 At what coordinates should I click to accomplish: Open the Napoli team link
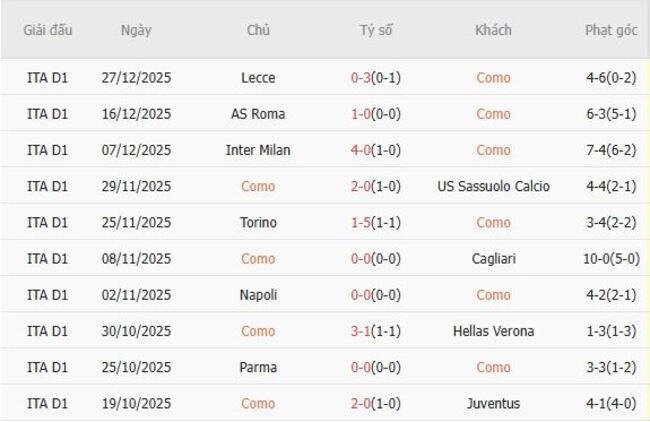pos(258,295)
